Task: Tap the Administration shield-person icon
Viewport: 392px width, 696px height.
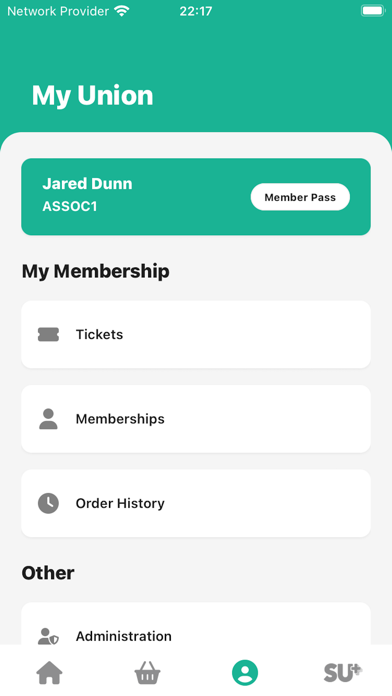Action: pyautogui.click(x=48, y=636)
